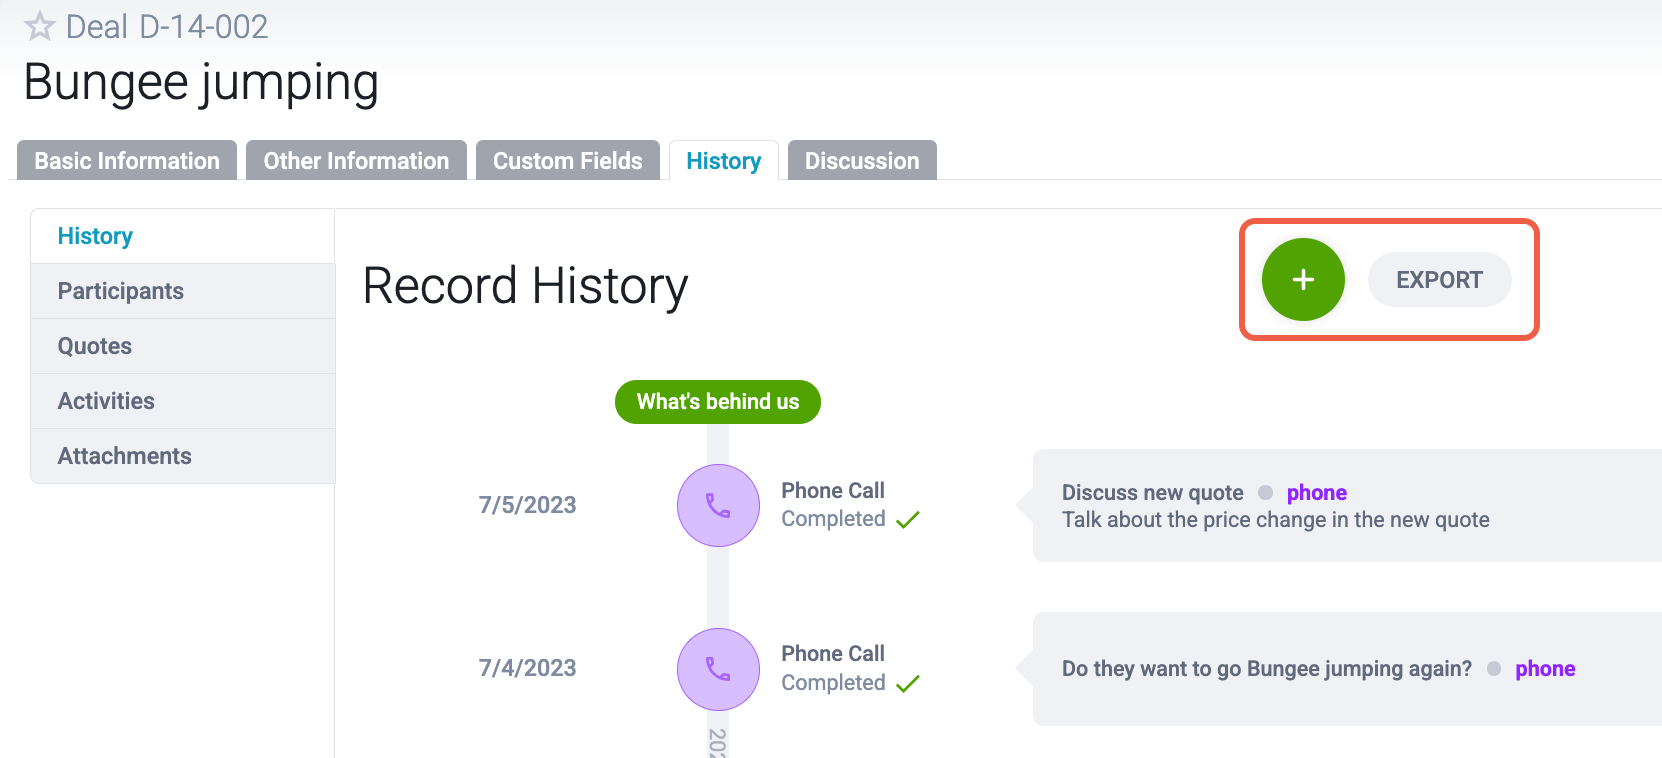Open the Other Information tab
The image size is (1662, 758).
pos(356,161)
